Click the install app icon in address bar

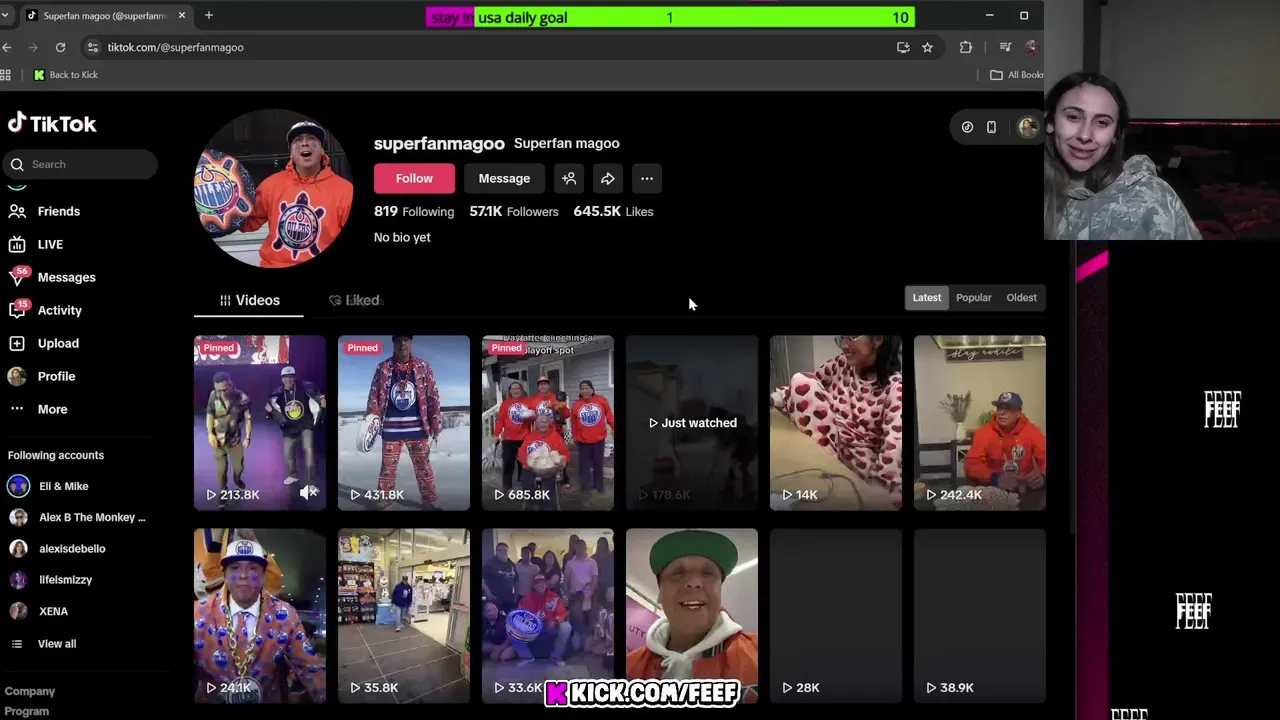(x=903, y=47)
